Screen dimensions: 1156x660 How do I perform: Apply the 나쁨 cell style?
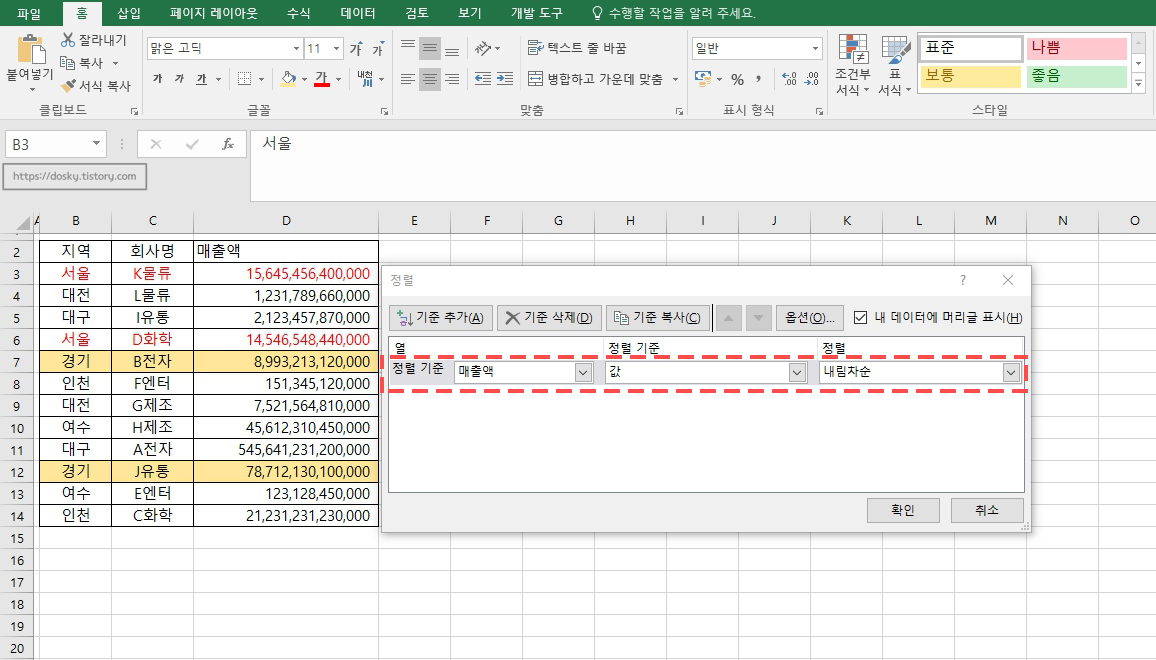1077,48
